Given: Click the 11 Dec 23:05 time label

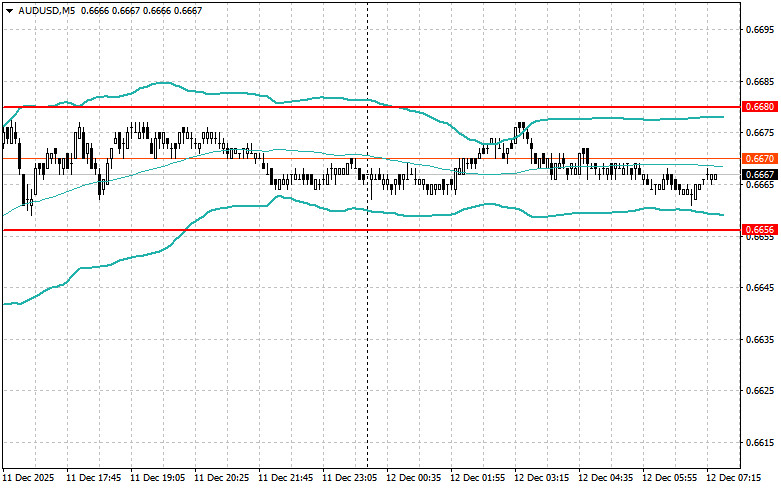Looking at the screenshot, I should [350, 478].
